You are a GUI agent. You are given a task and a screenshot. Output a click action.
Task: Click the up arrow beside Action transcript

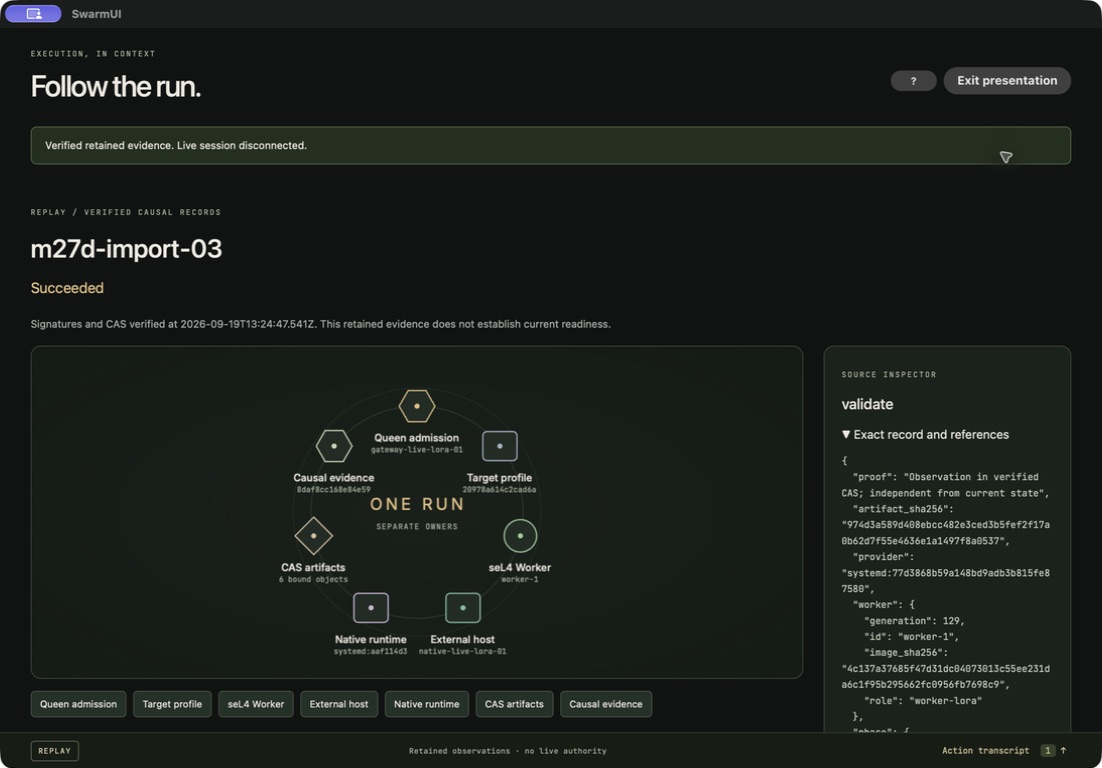tap(1063, 750)
